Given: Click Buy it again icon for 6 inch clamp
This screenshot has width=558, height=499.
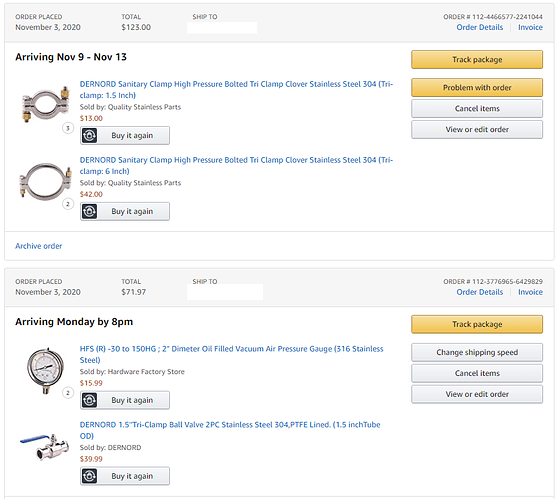Looking at the screenshot, I should coord(89,211).
